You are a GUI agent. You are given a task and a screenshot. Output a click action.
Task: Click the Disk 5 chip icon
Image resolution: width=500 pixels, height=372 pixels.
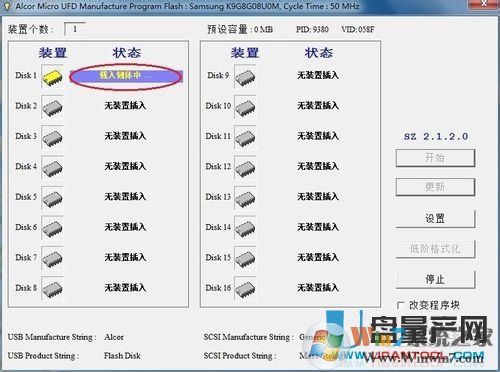coord(52,198)
